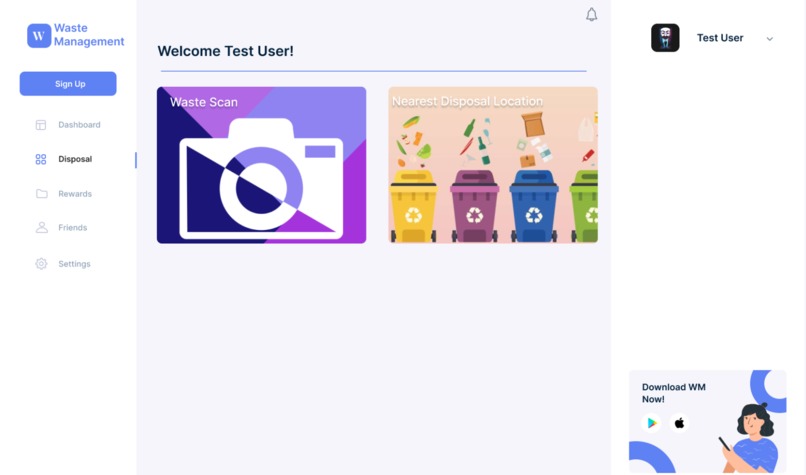Open the Nearest Disposal Location card
Viewport: 806px width, 475px height.
click(493, 165)
